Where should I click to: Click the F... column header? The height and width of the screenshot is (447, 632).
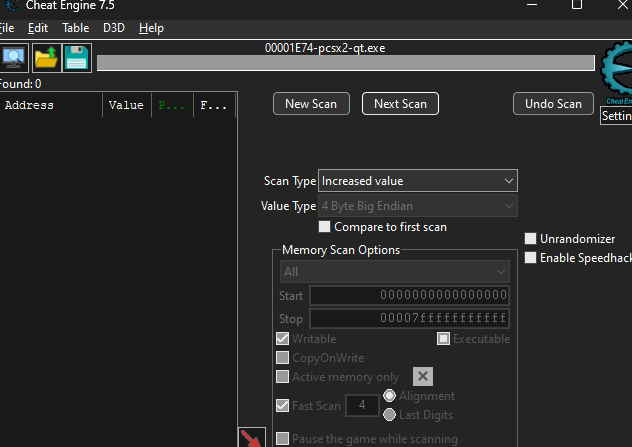click(x=214, y=105)
